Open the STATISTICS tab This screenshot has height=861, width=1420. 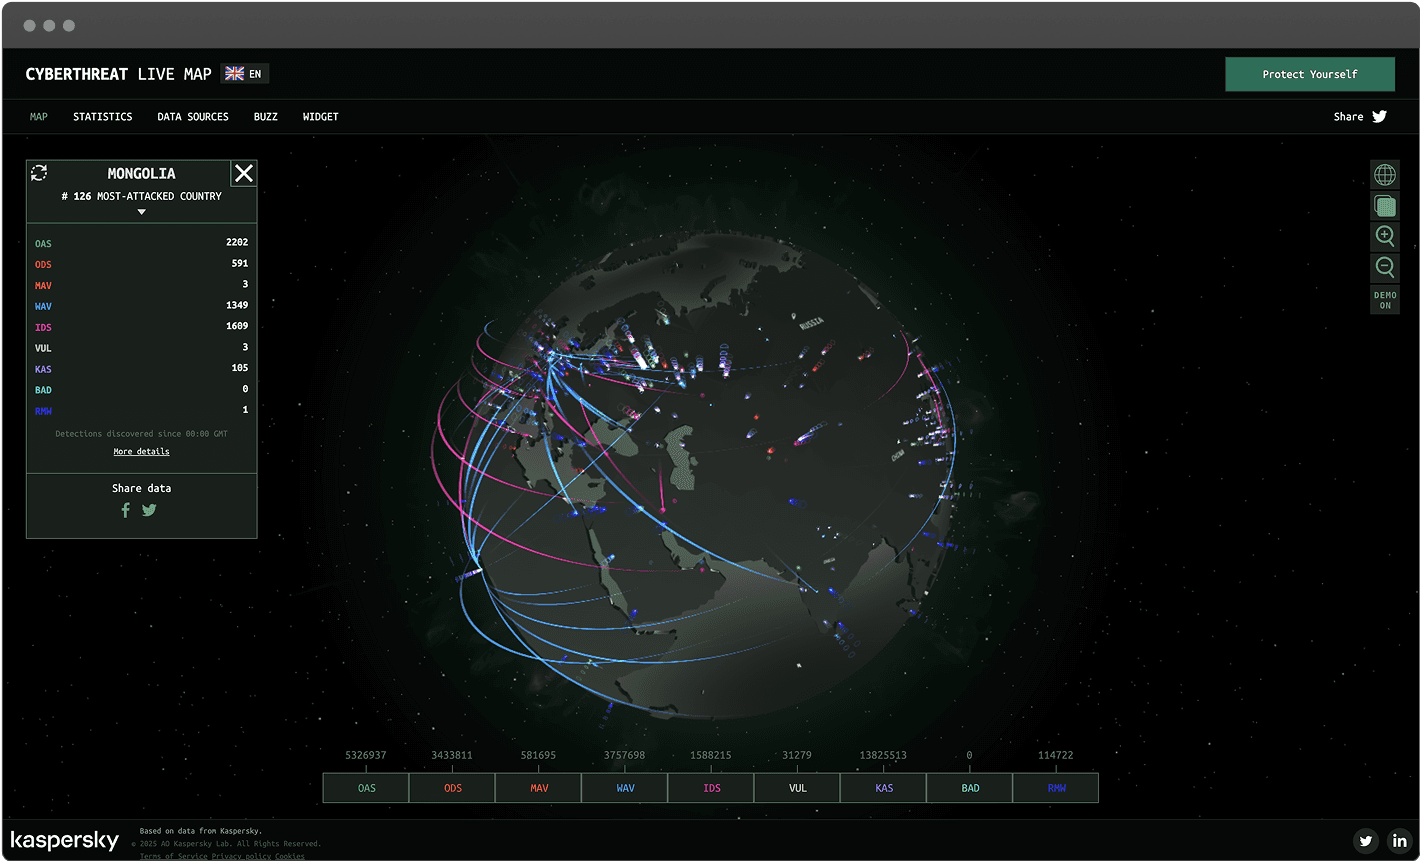point(103,117)
